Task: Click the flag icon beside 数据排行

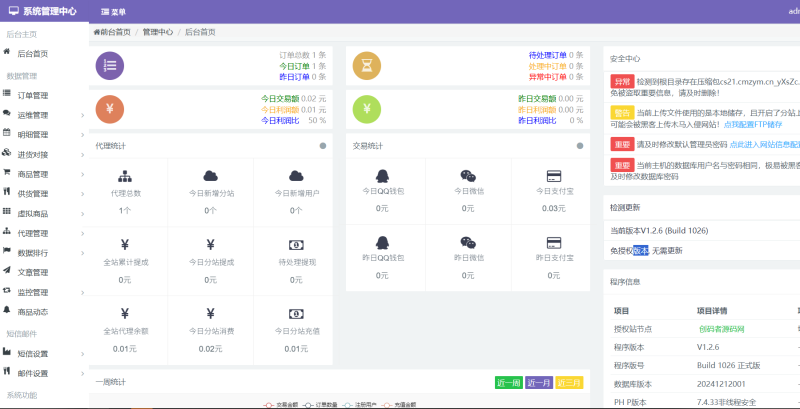Action: 7,250
